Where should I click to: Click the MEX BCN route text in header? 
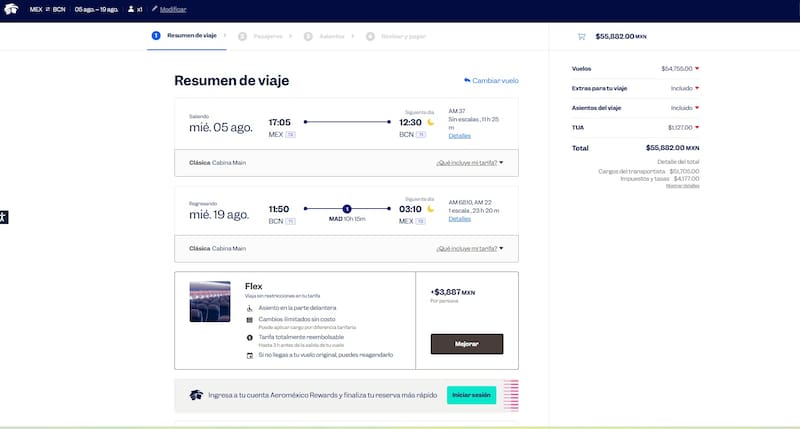coord(47,9)
